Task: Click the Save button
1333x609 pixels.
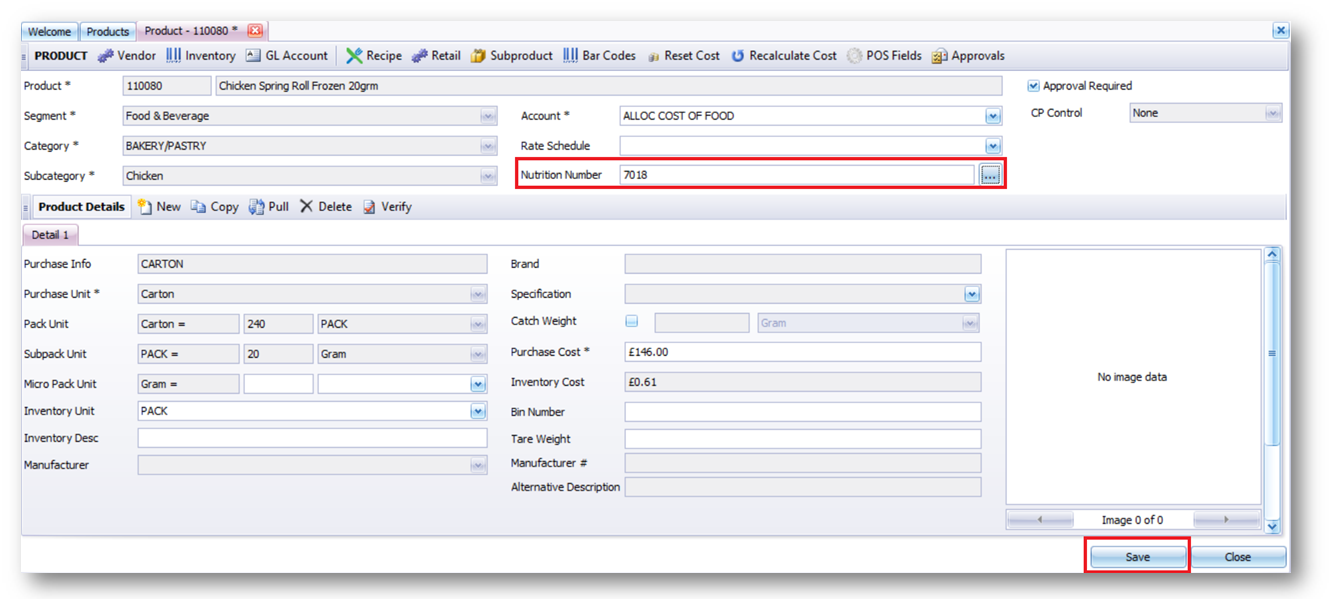Action: coord(1137,557)
